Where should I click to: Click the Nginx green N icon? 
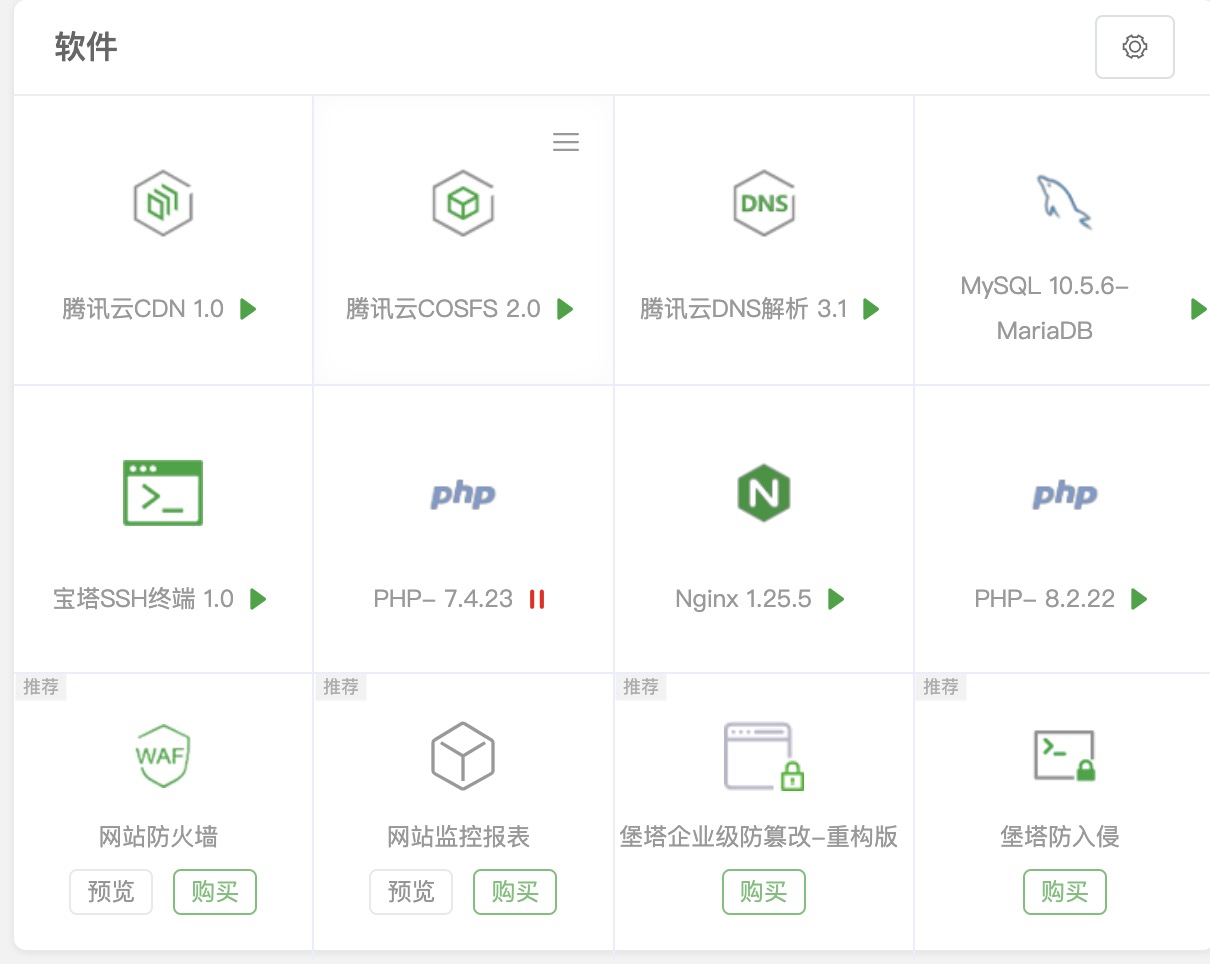764,493
